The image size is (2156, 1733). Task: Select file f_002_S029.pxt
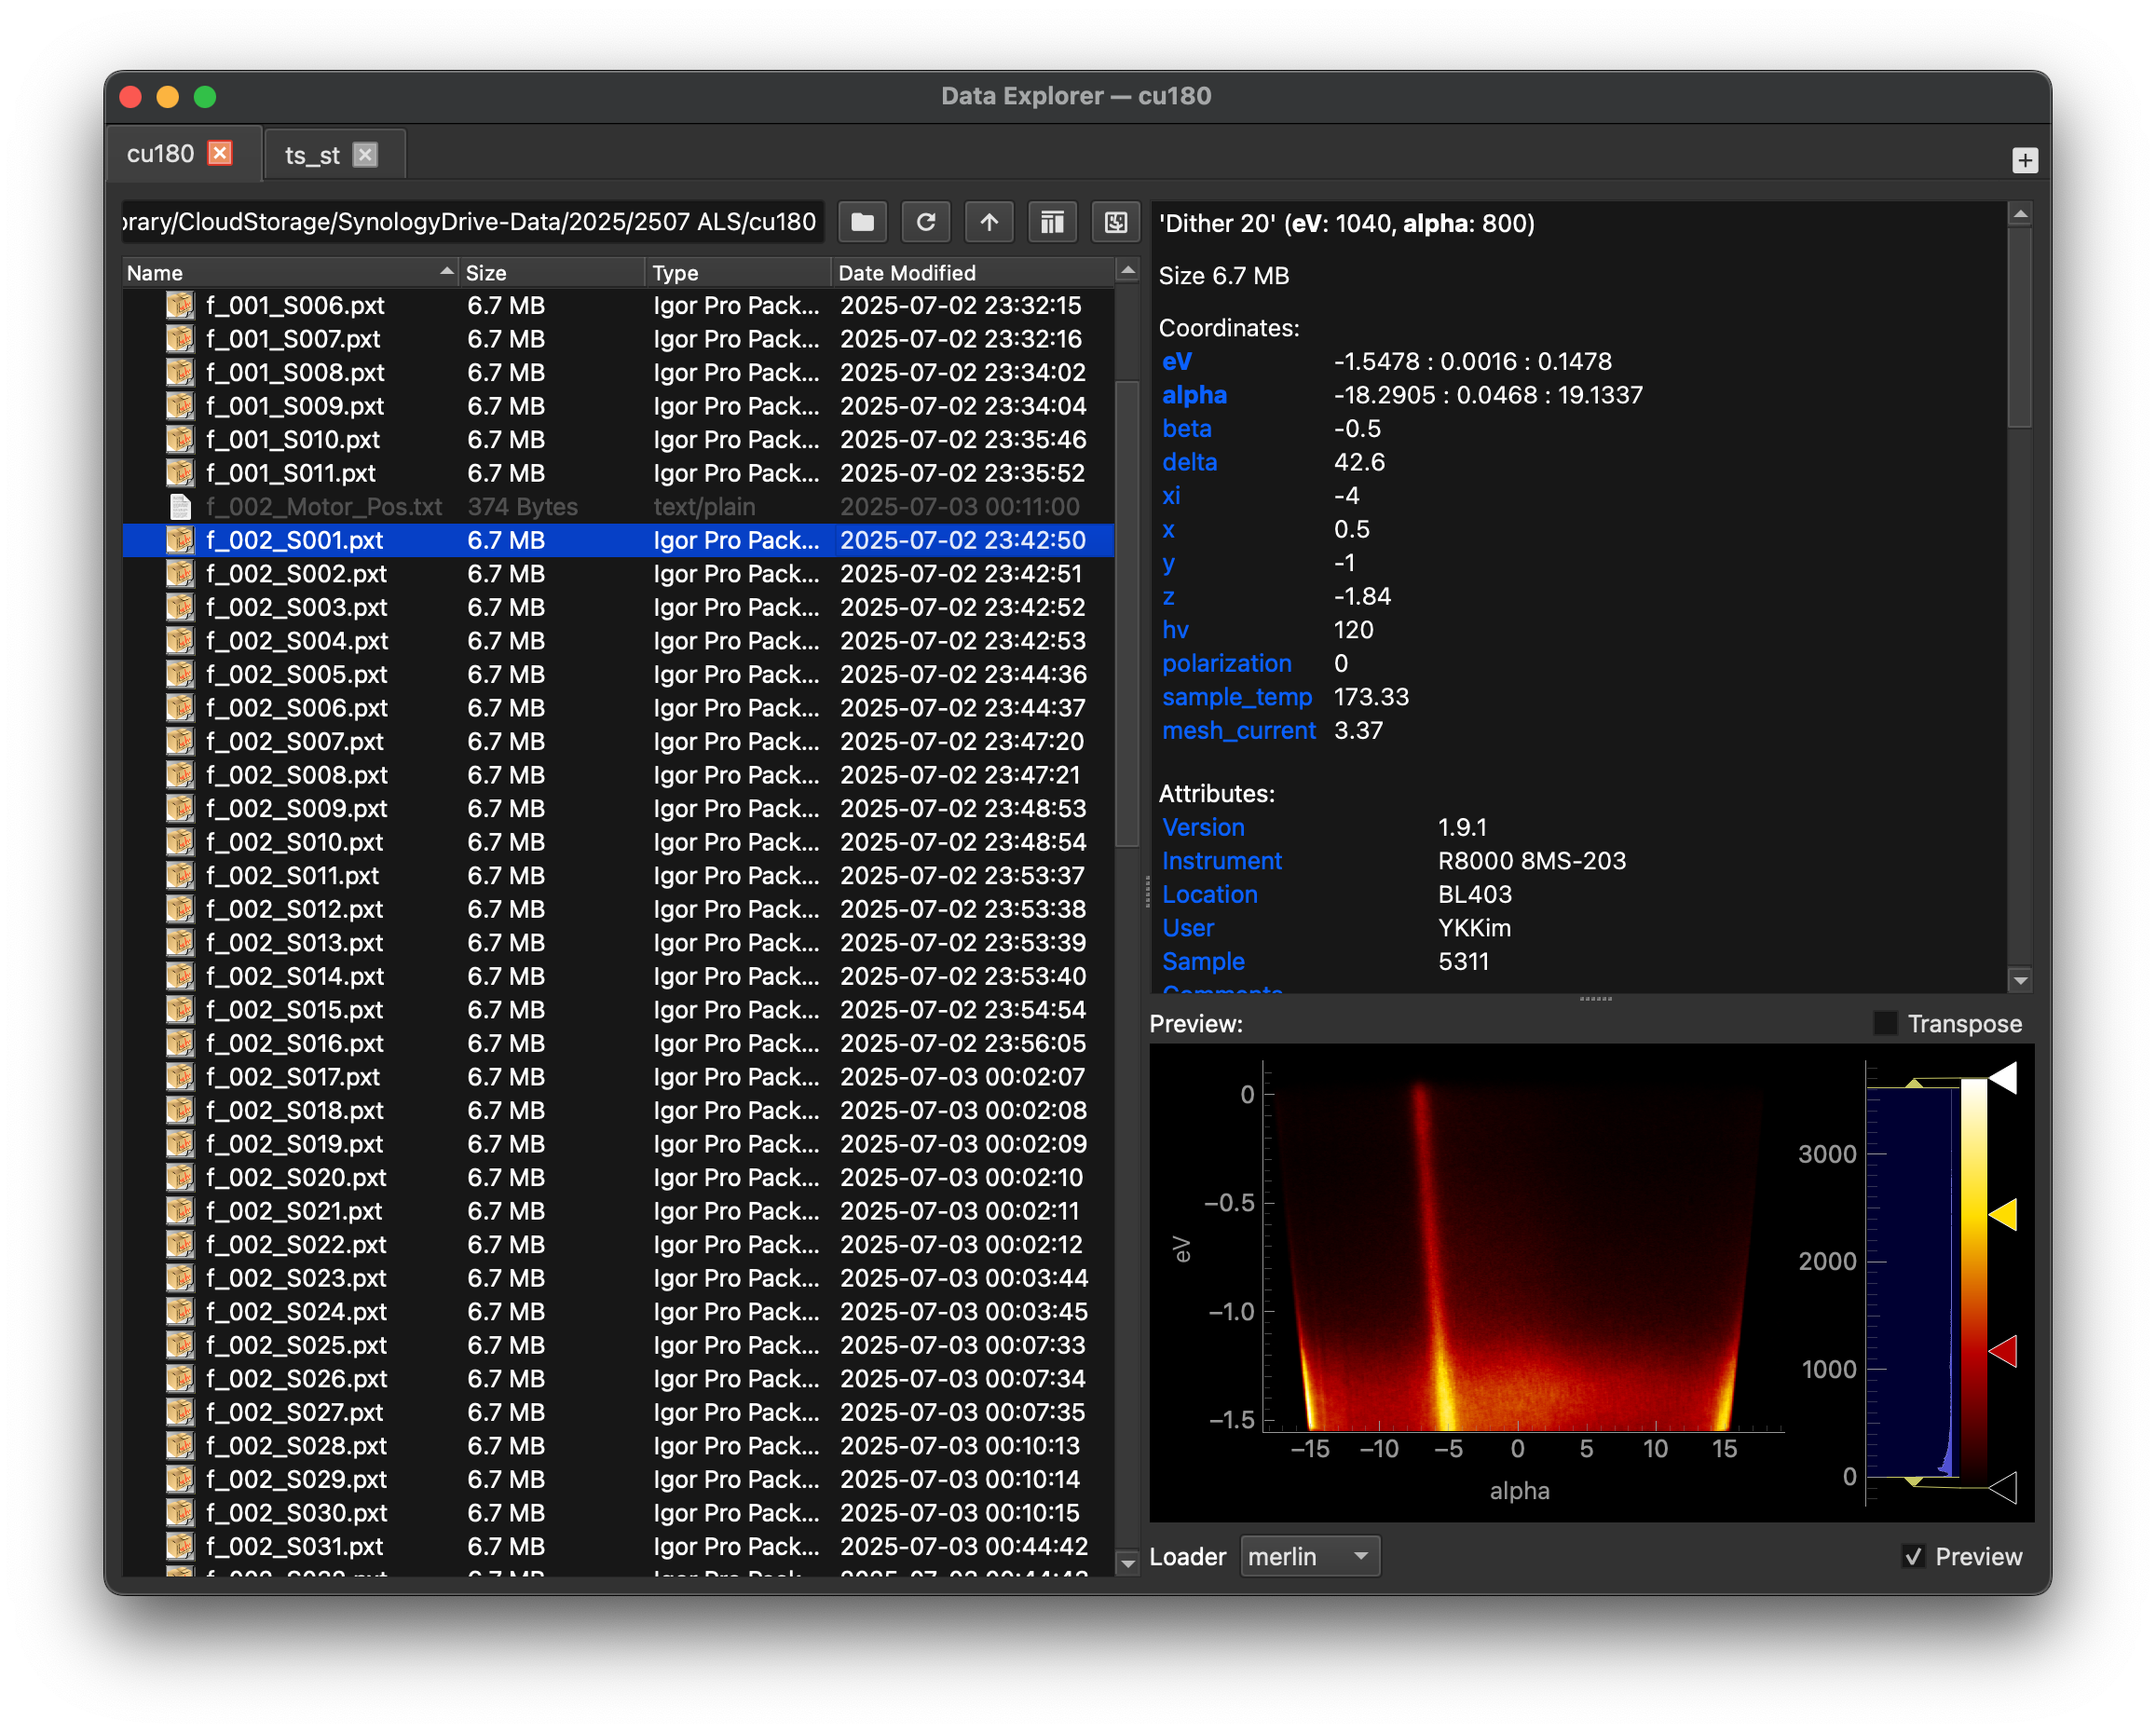pyautogui.click(x=618, y=1479)
